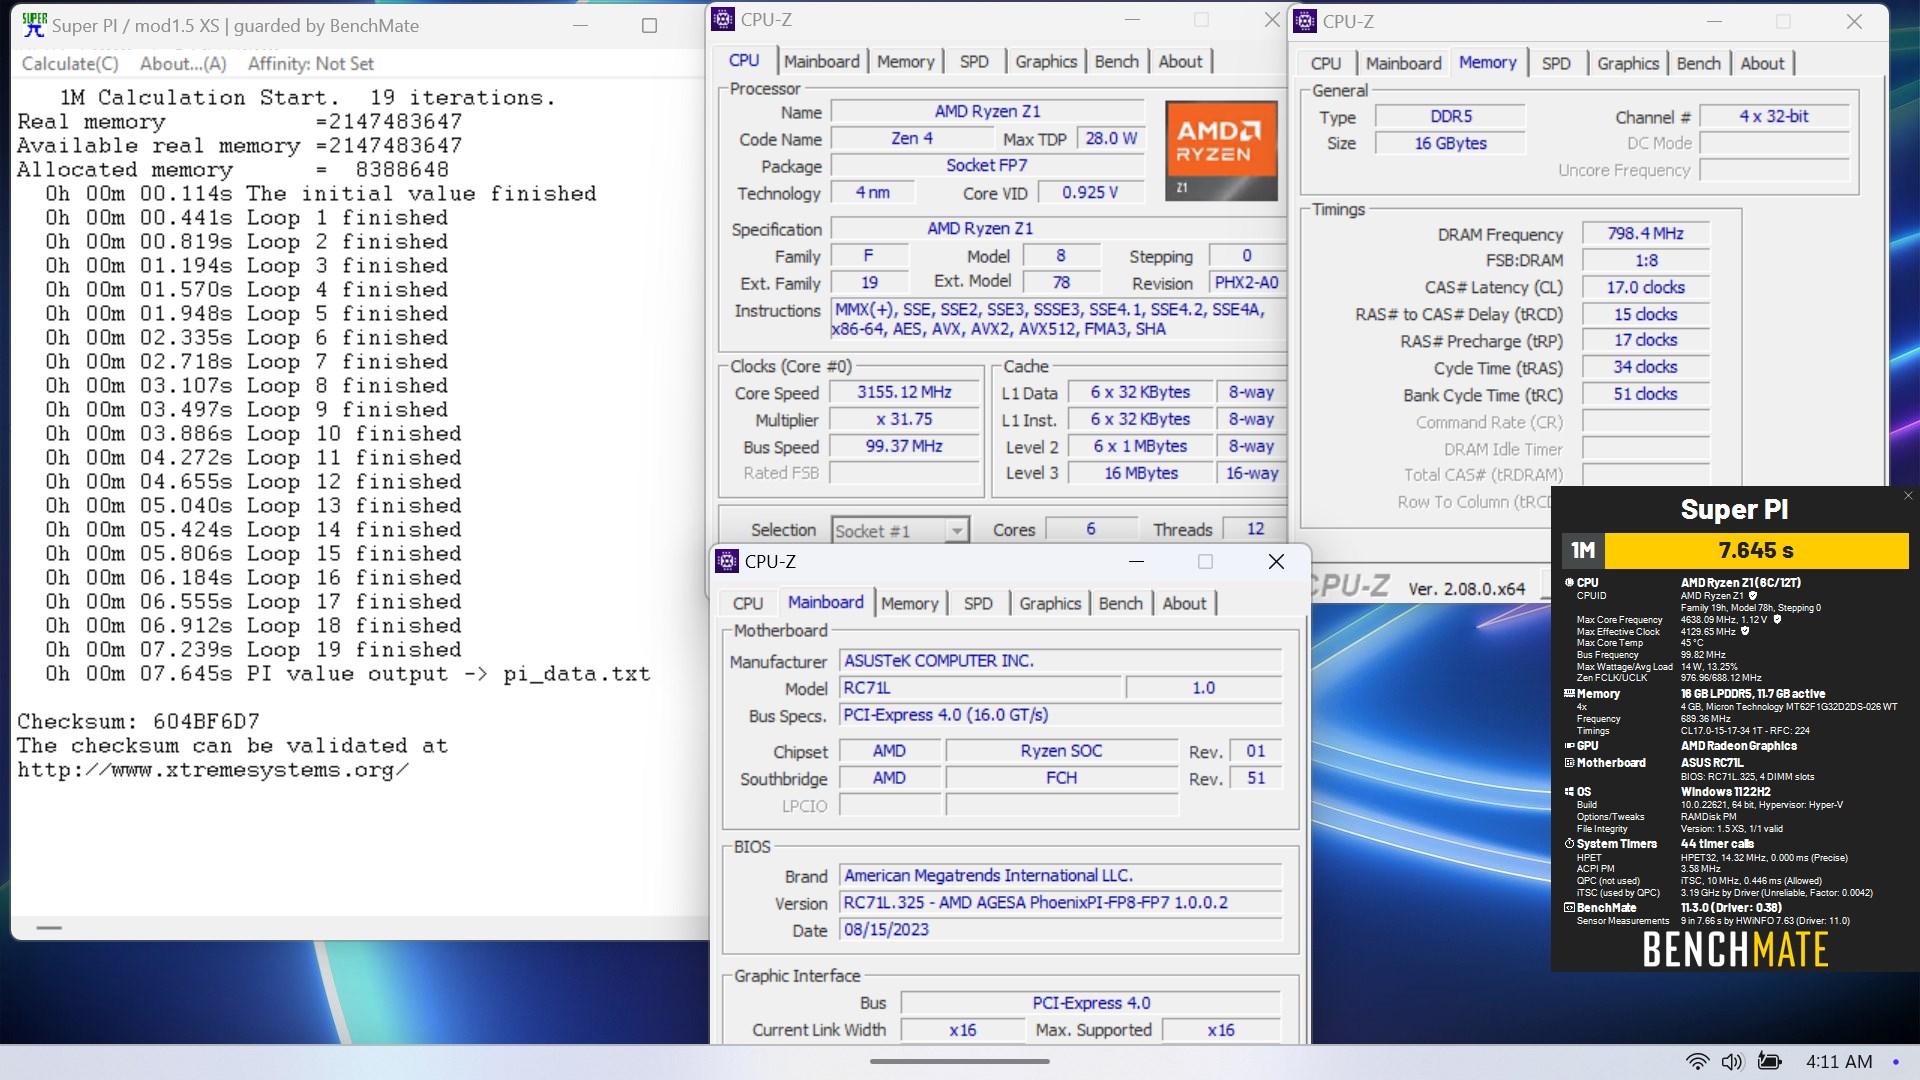Image resolution: width=1920 pixels, height=1080 pixels.
Task: Close the BenchMate Super PI overlay
Action: (x=1908, y=496)
